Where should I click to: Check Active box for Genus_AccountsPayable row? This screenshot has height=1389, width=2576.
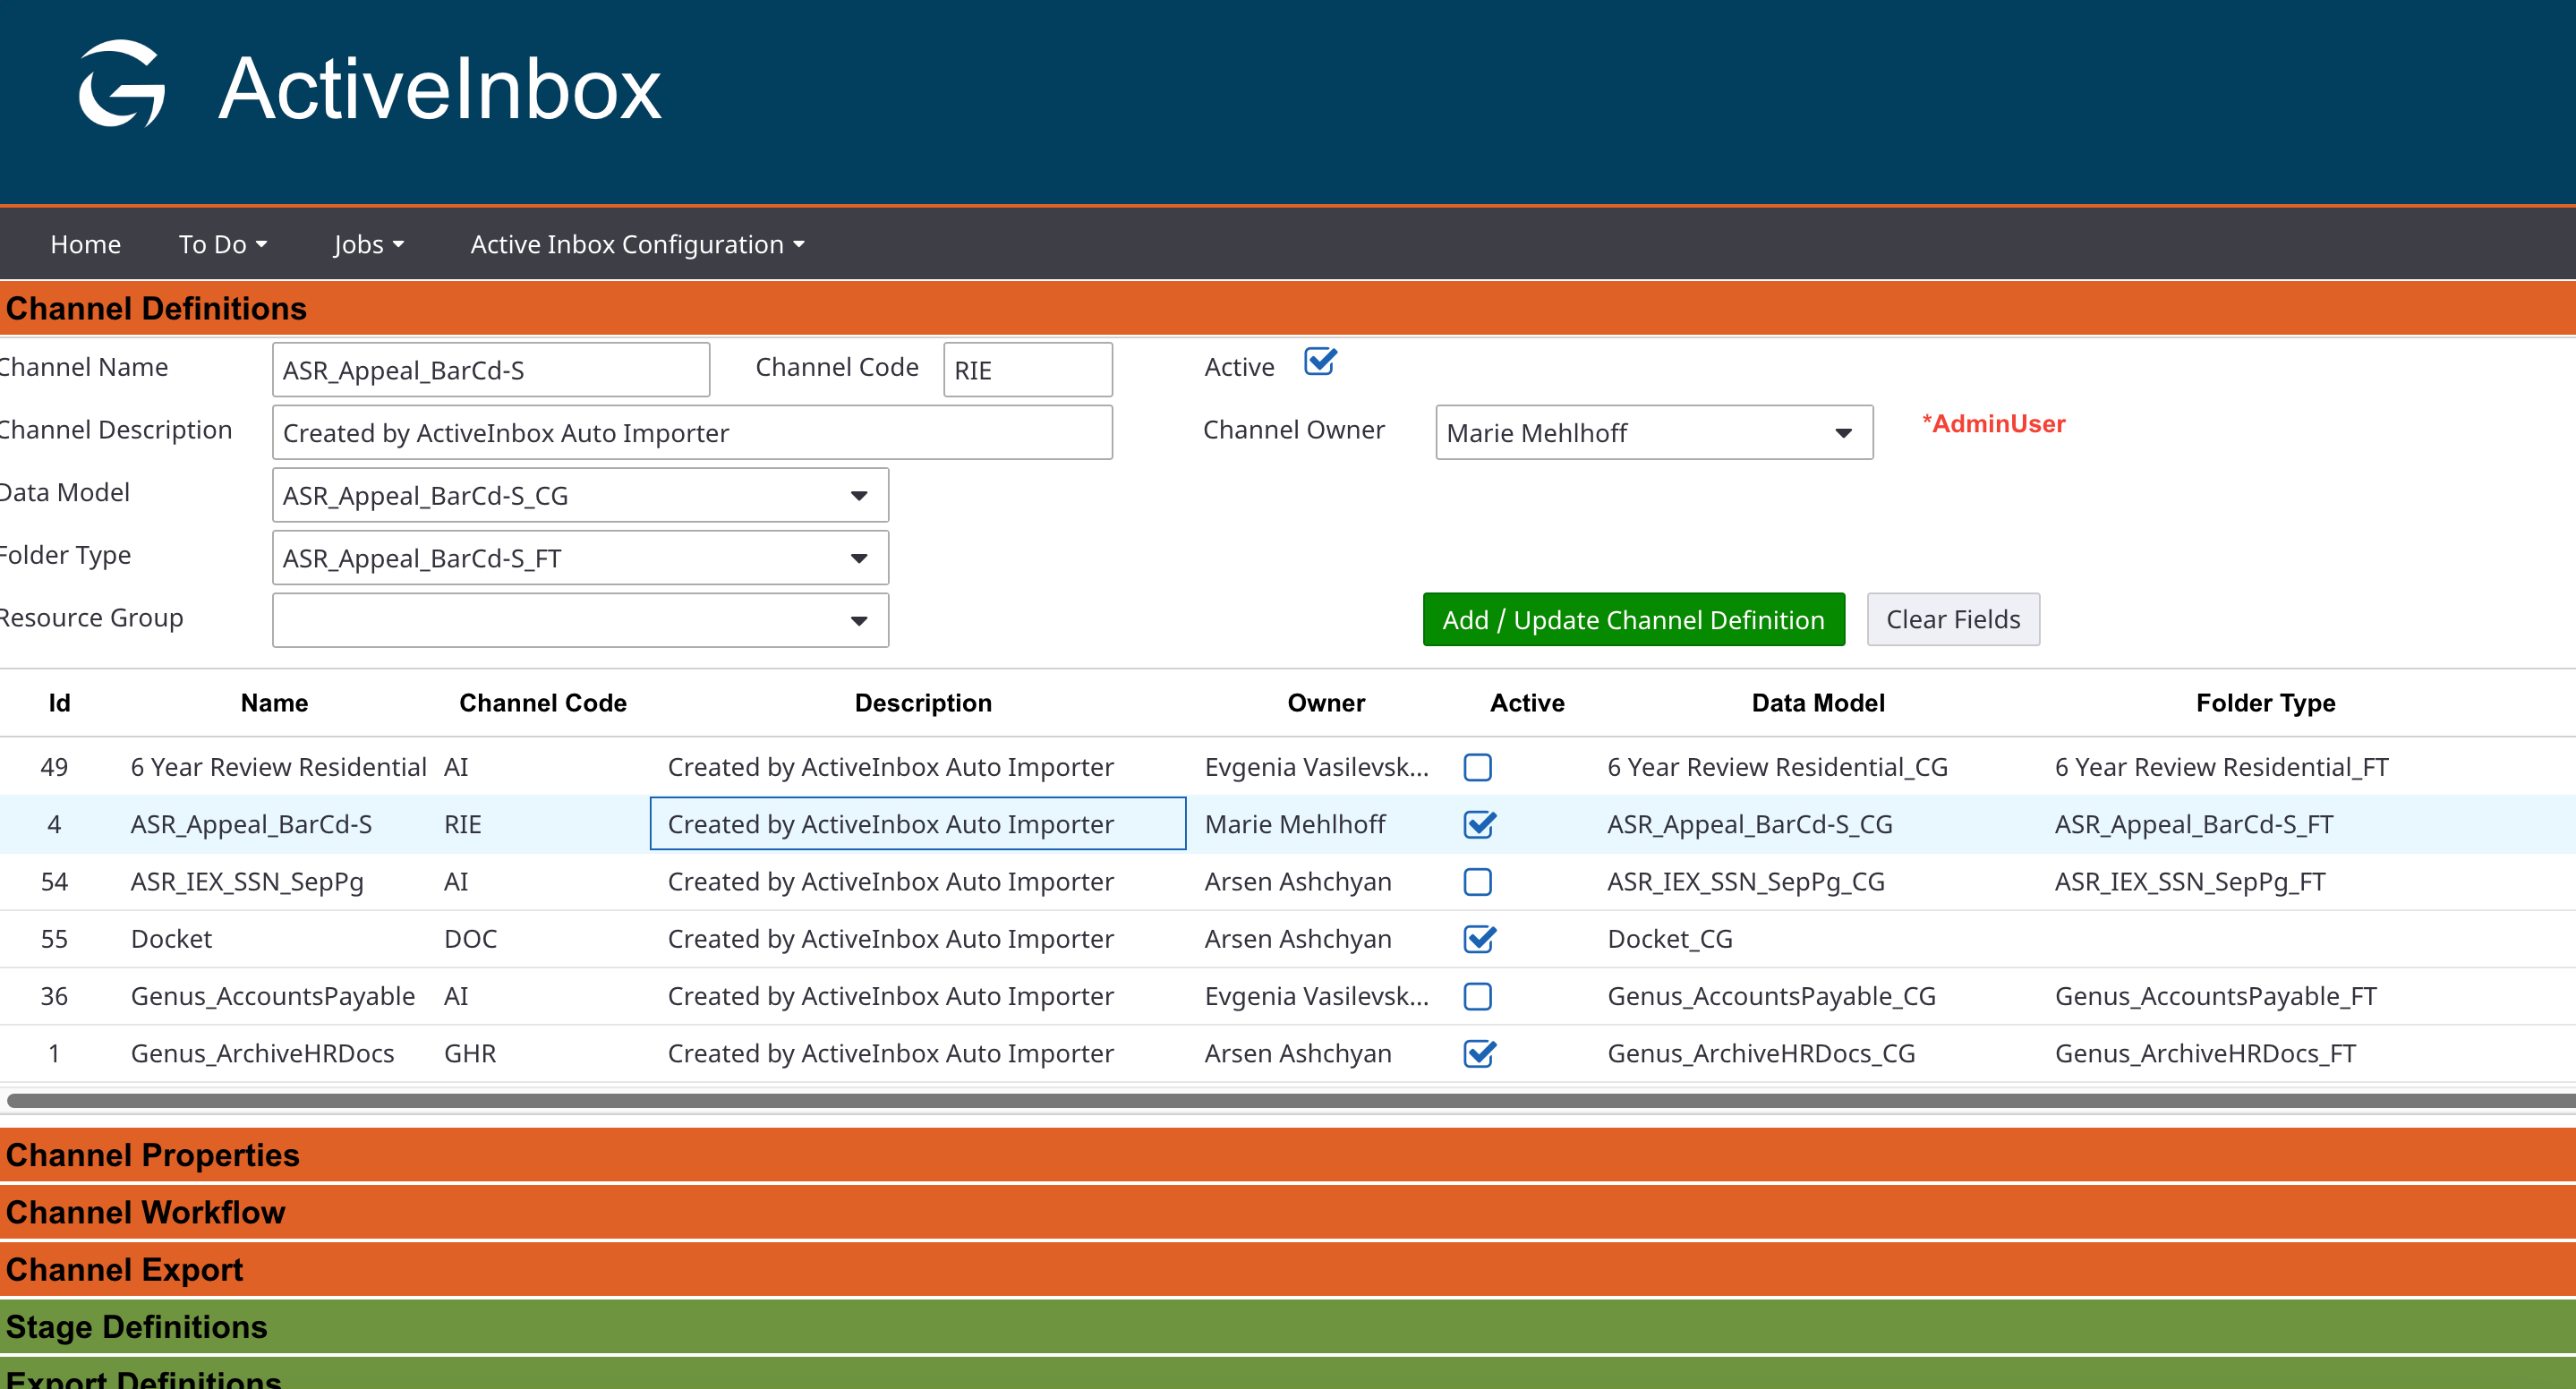point(1477,996)
